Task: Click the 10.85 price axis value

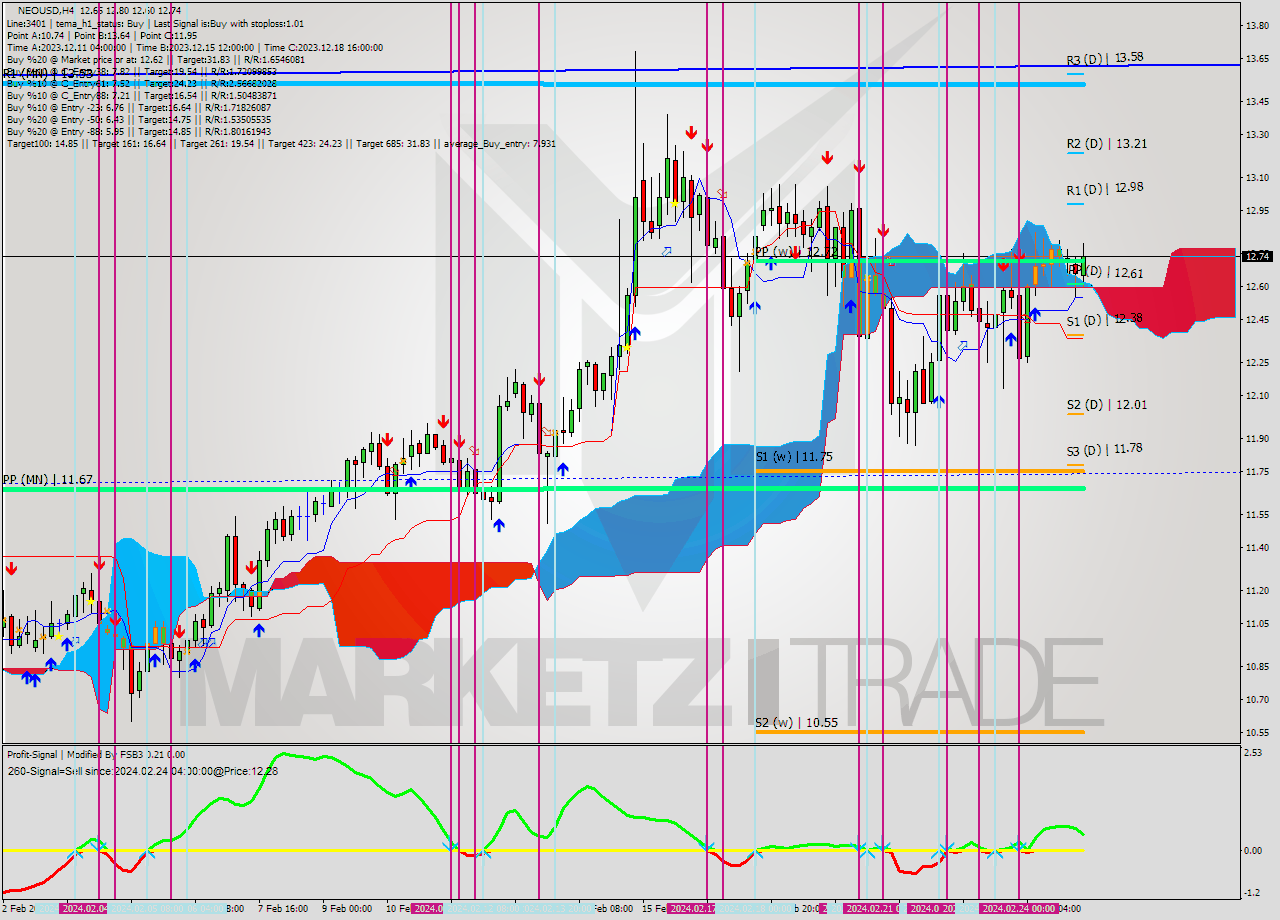Action: pyautogui.click(x=1256, y=666)
